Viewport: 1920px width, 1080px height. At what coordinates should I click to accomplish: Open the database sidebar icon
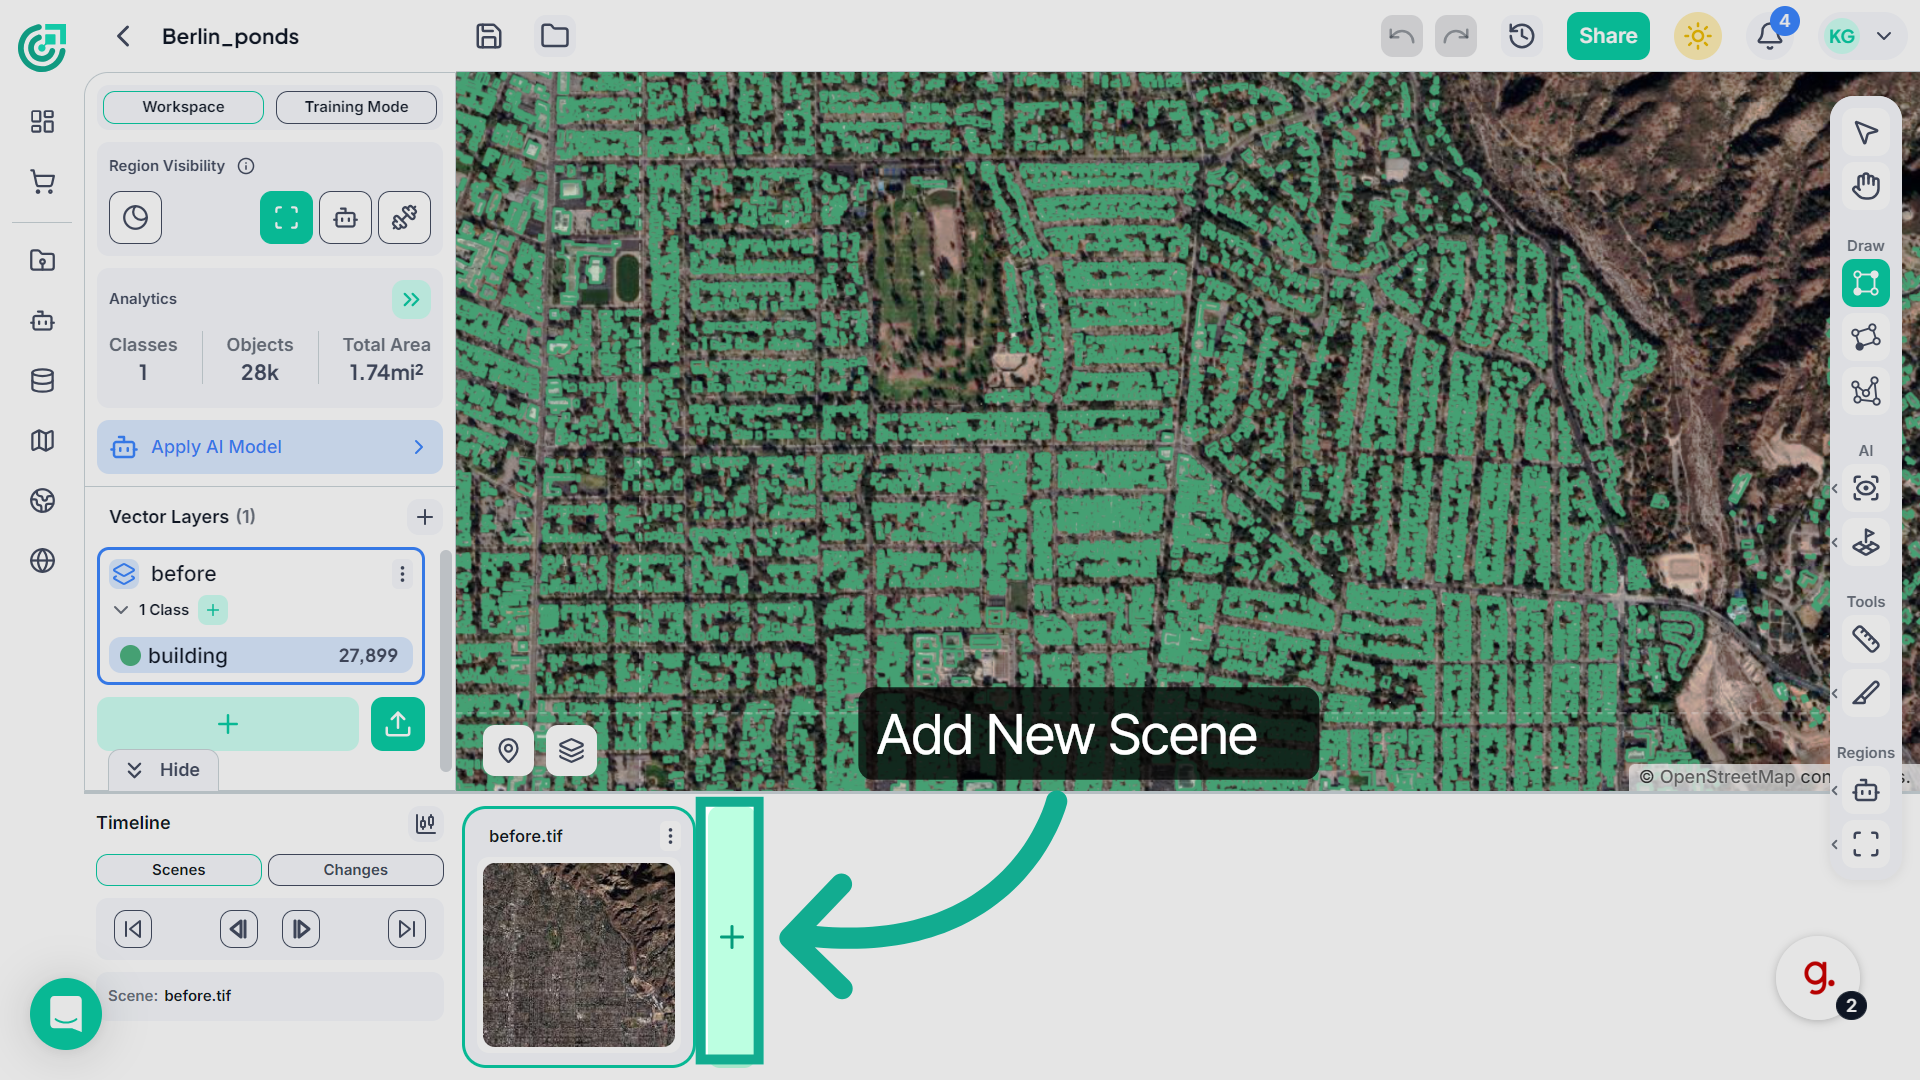pyautogui.click(x=42, y=381)
